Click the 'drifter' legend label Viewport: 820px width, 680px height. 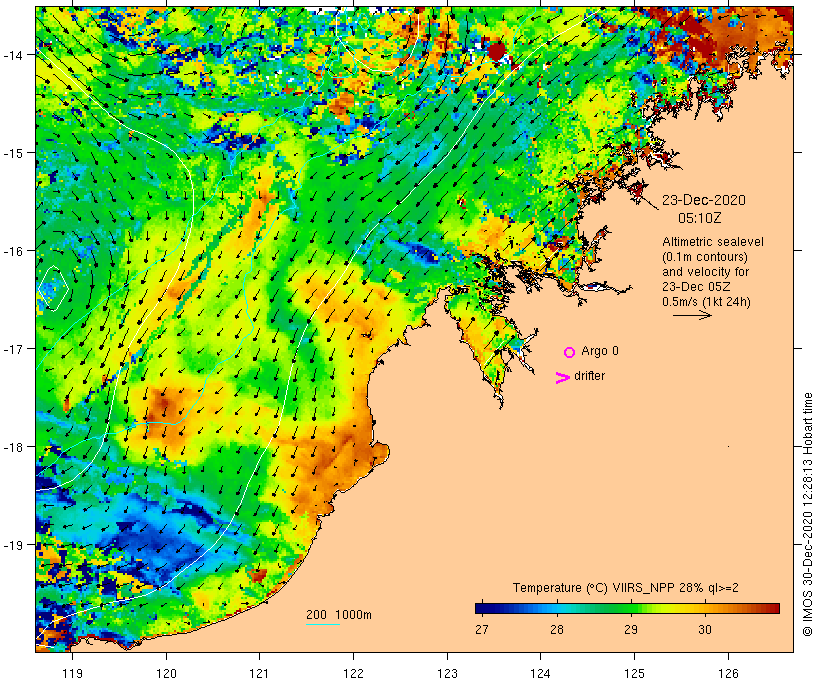click(x=589, y=376)
